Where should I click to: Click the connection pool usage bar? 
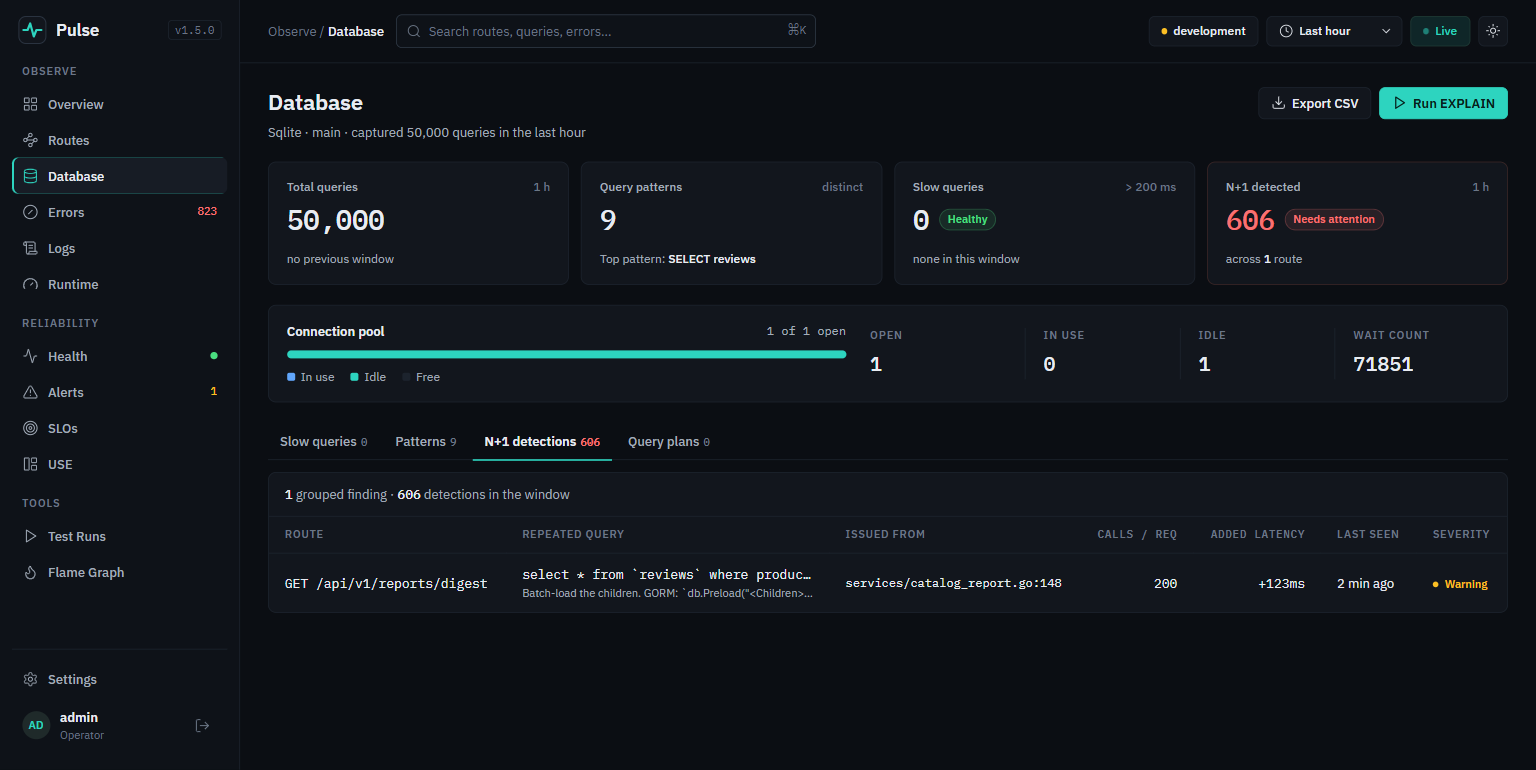[x=566, y=354]
